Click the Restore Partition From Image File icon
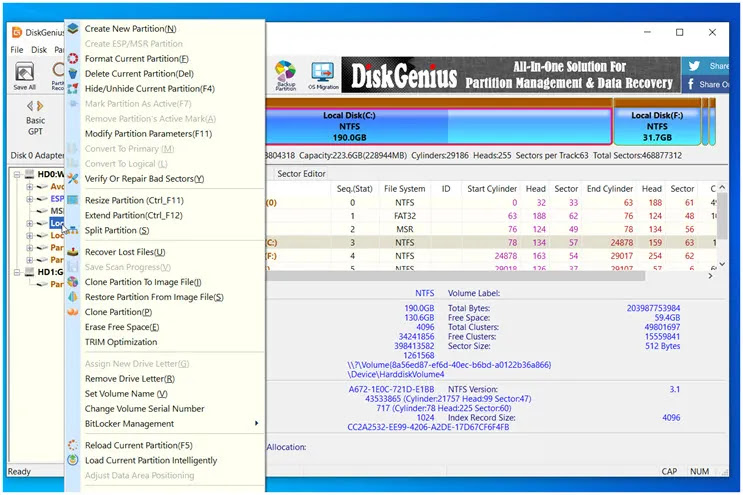743x495 pixels. [x=72, y=297]
